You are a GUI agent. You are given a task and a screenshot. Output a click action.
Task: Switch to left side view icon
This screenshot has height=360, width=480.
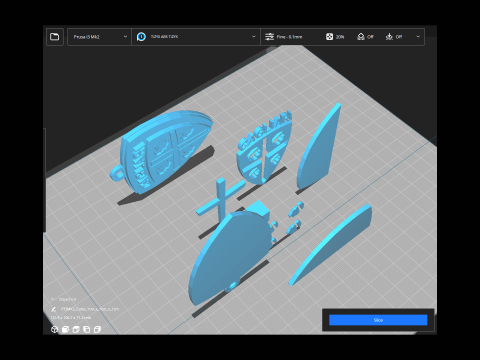tap(87, 329)
